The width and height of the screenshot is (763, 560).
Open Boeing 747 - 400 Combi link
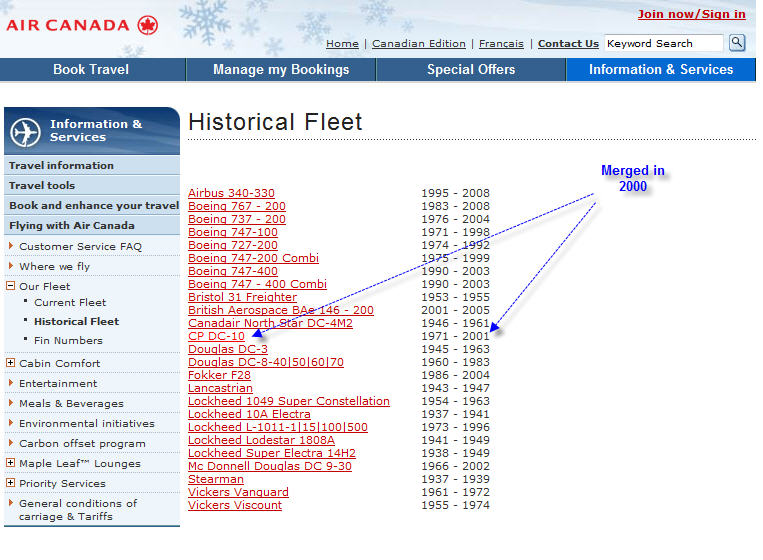pos(257,284)
